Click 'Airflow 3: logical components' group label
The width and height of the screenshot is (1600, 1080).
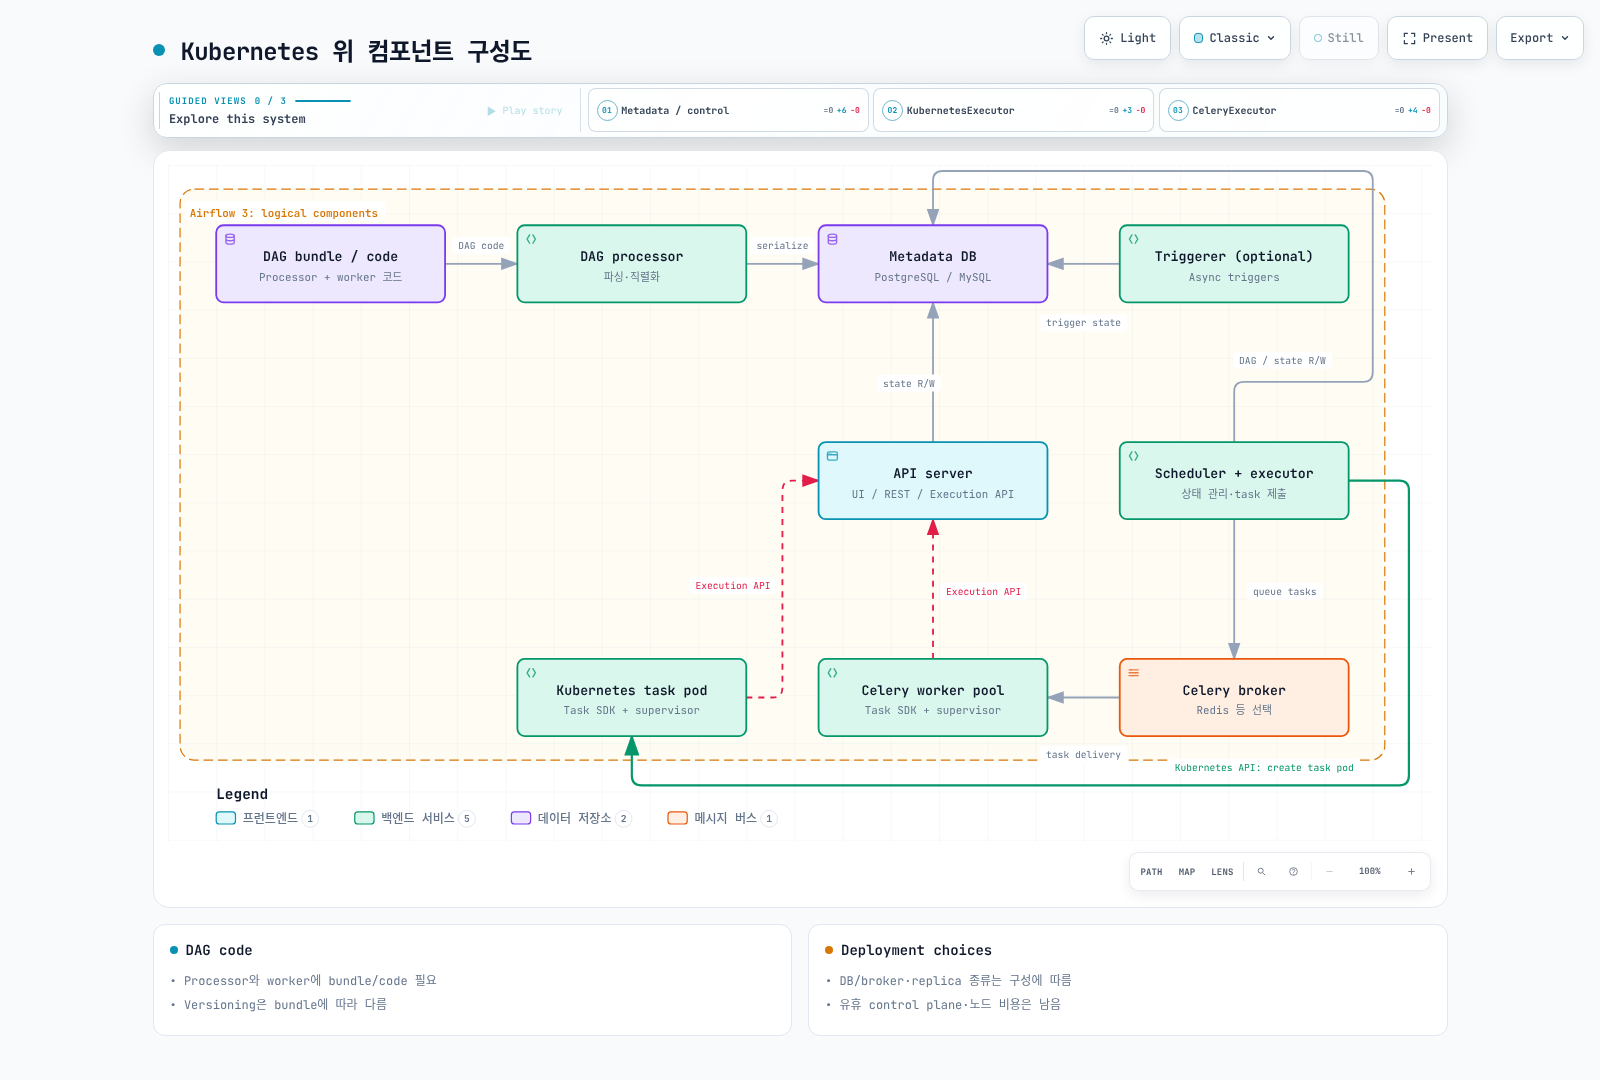(284, 213)
